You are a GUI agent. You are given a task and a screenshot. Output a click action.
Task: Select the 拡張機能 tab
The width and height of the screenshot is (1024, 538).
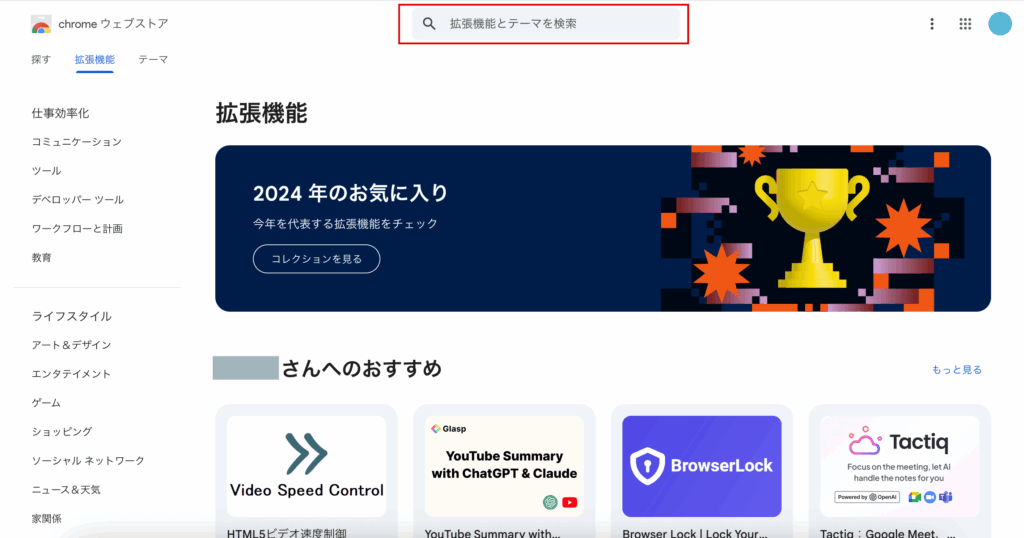click(95, 59)
